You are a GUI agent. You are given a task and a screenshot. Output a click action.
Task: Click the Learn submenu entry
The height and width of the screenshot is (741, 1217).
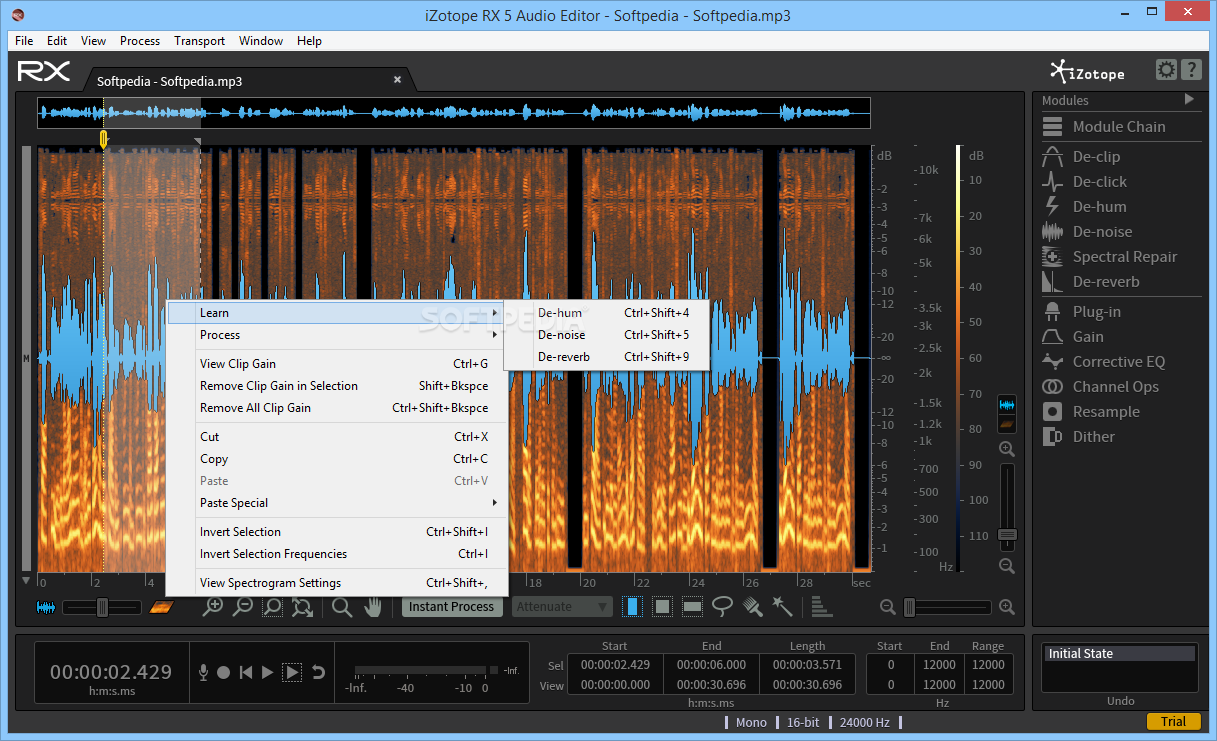click(337, 313)
